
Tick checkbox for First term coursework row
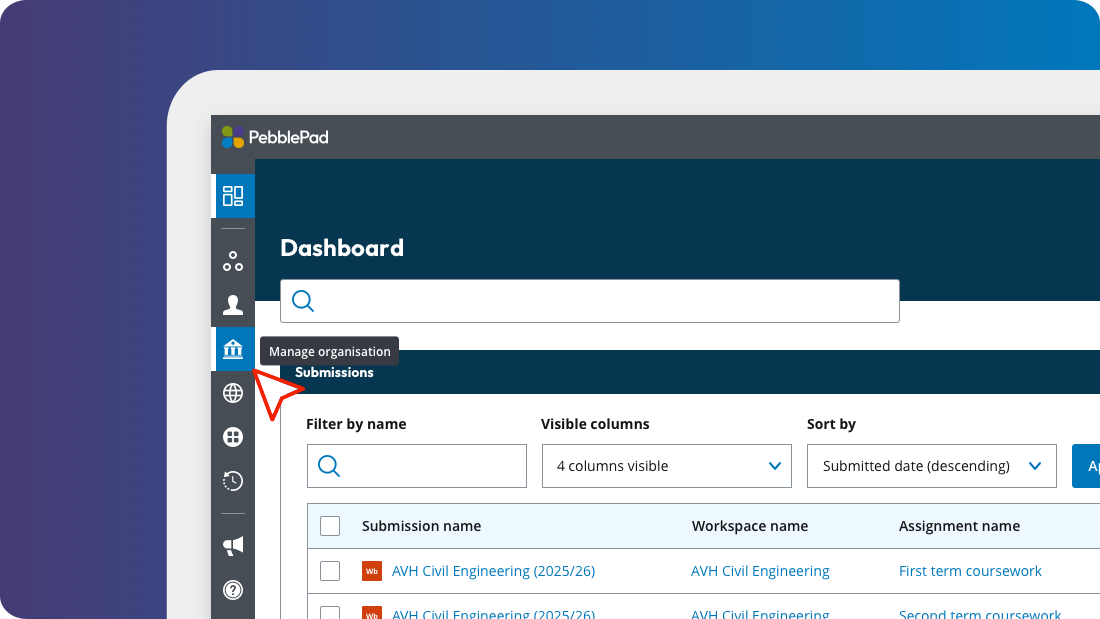point(330,571)
